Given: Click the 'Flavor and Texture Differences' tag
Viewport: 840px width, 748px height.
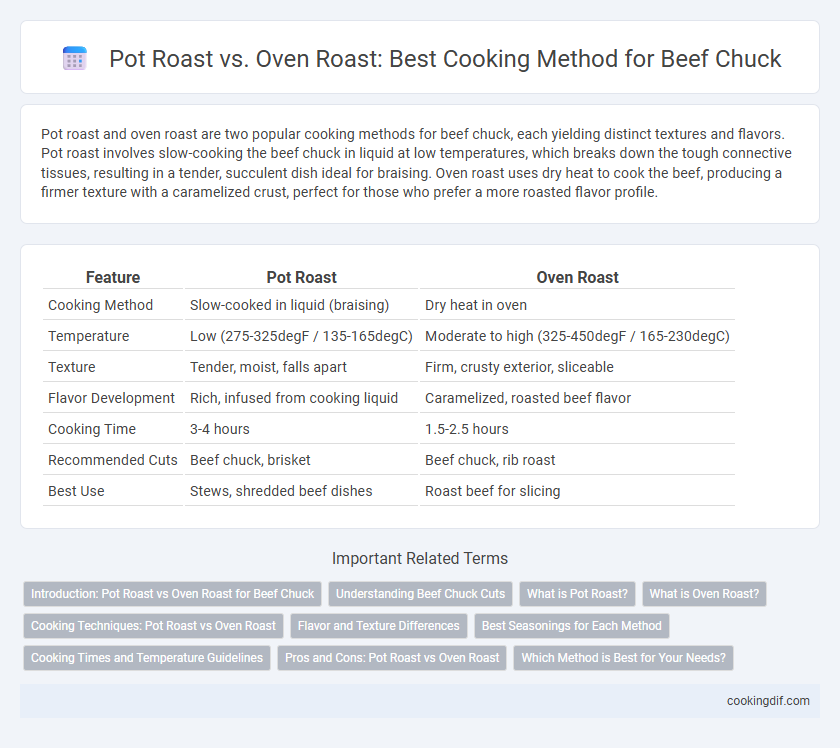Looking at the screenshot, I should point(379,626).
